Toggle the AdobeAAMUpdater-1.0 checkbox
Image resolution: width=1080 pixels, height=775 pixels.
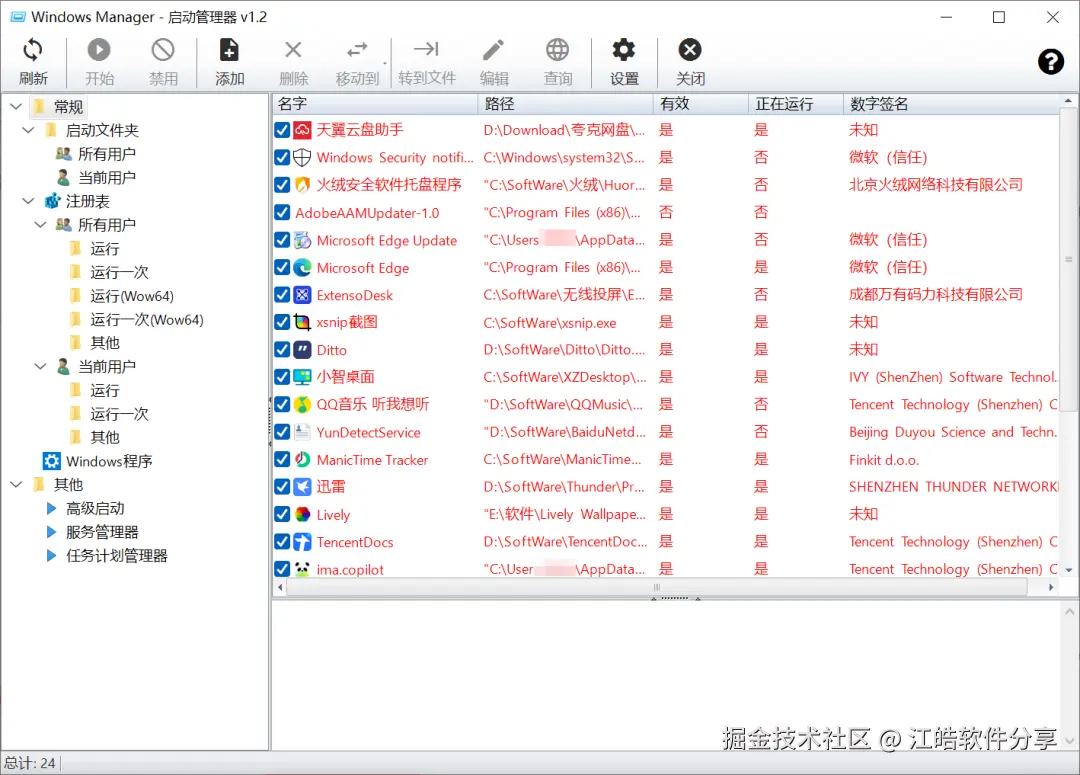tap(282, 212)
